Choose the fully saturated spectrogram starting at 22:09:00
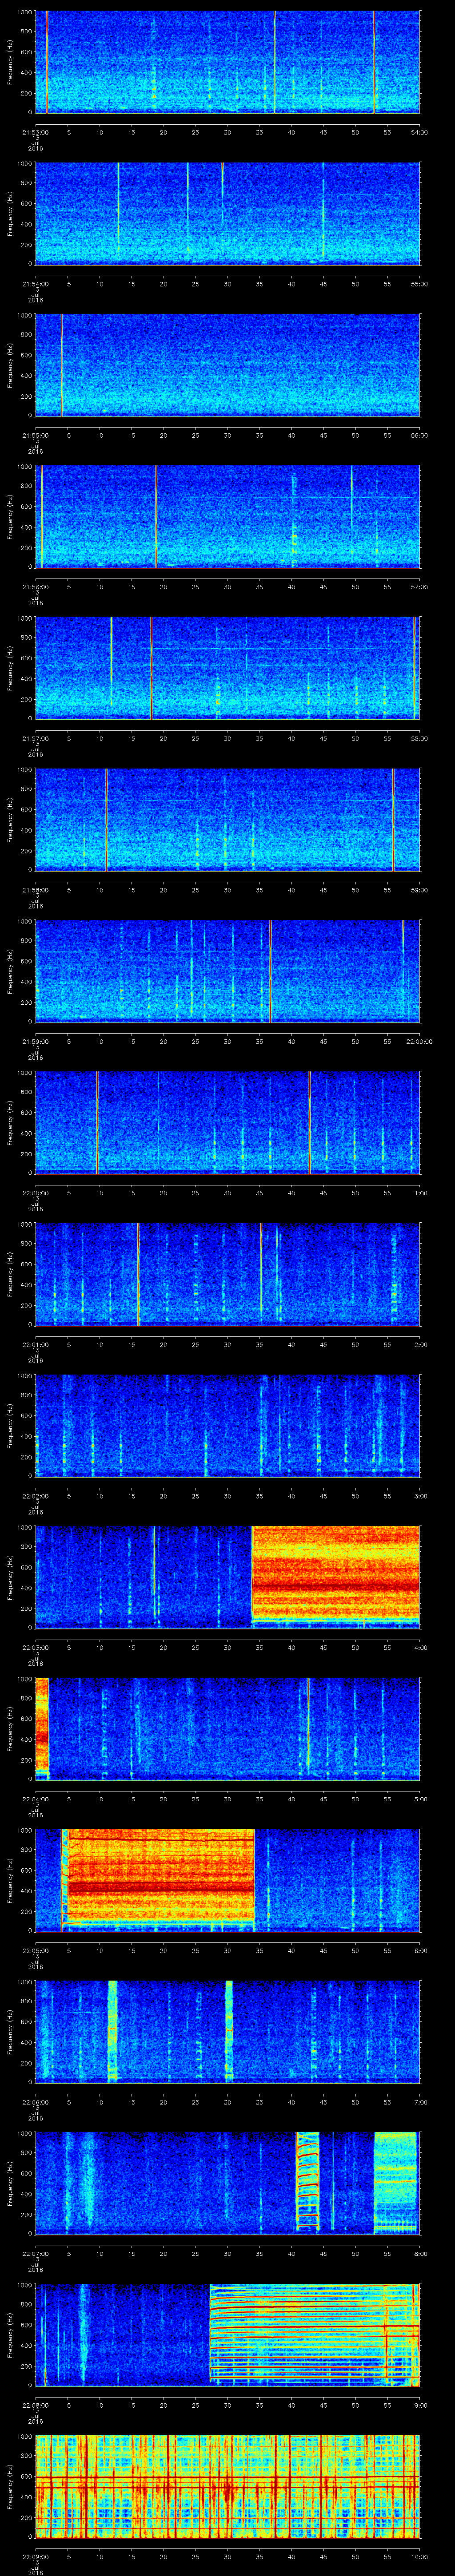The image size is (455, 2576). (x=228, y=2487)
